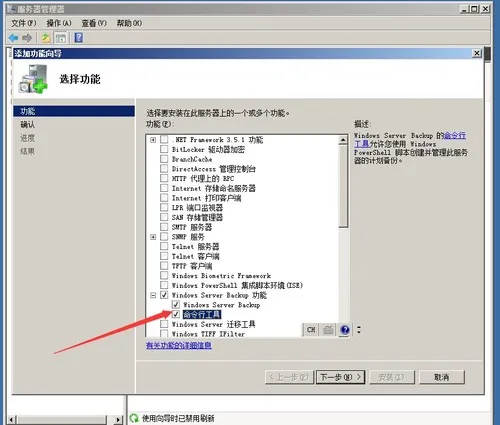This screenshot has height=425, width=500.
Task: Select the Windows TIFF IFilter row
Action: (208, 334)
